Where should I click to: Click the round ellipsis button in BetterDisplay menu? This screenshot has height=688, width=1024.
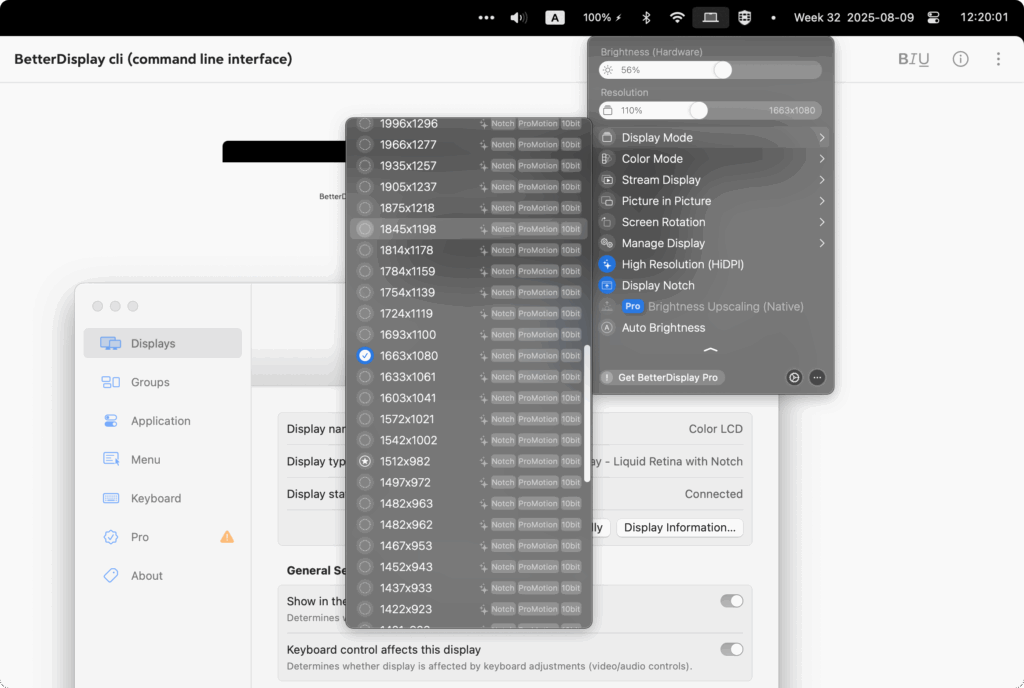[x=817, y=377]
